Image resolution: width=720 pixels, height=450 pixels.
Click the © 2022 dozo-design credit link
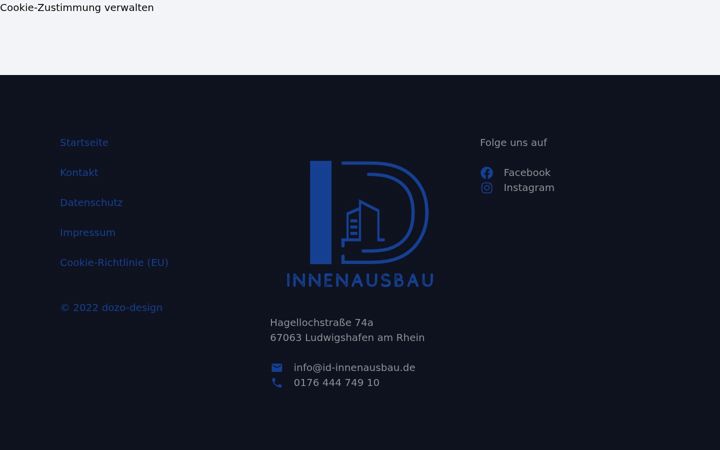pyautogui.click(x=111, y=308)
